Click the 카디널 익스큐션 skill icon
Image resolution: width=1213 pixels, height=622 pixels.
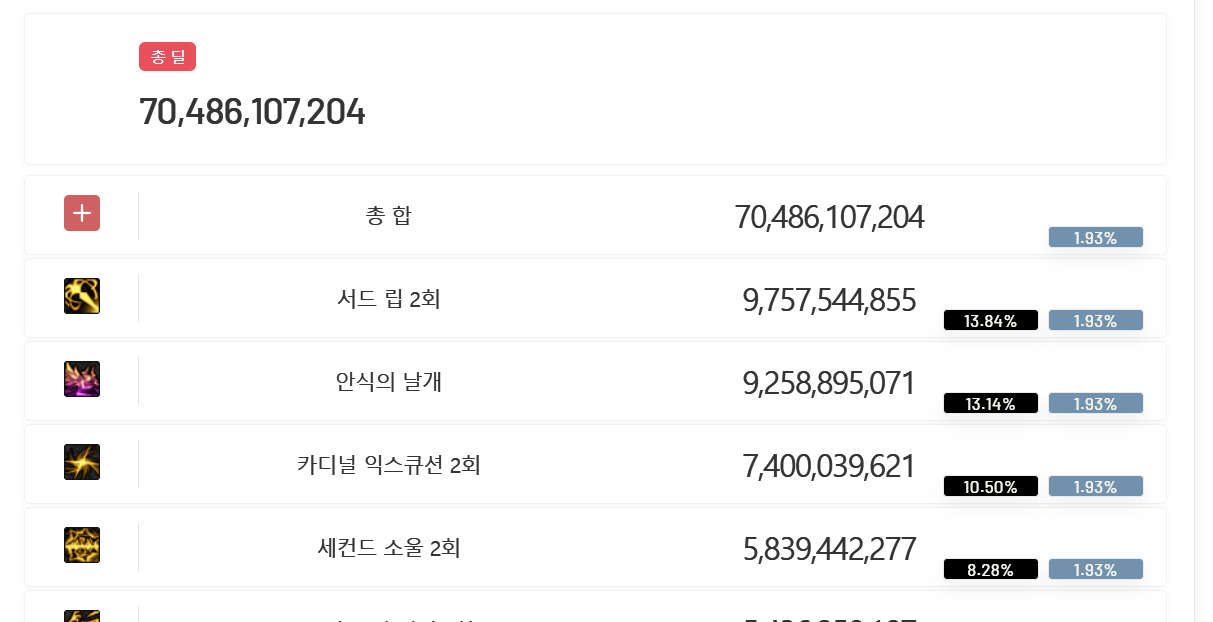[82, 462]
